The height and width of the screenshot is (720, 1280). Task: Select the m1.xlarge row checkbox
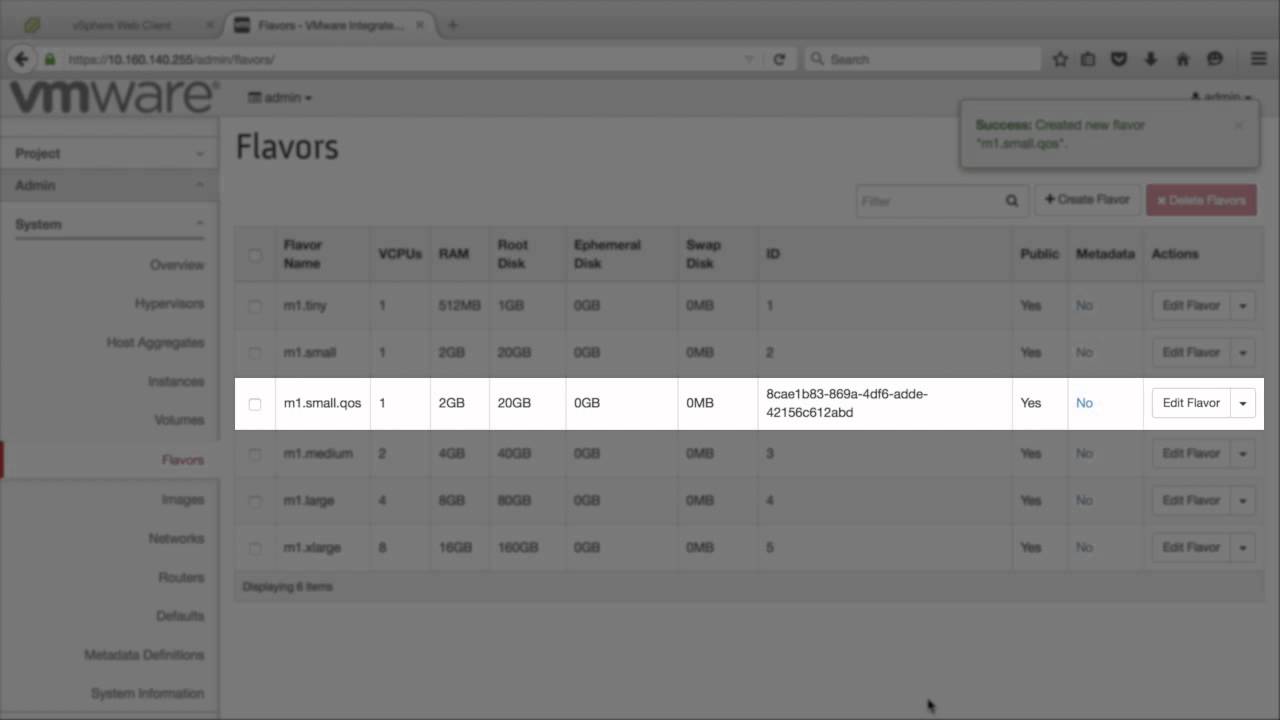point(255,548)
